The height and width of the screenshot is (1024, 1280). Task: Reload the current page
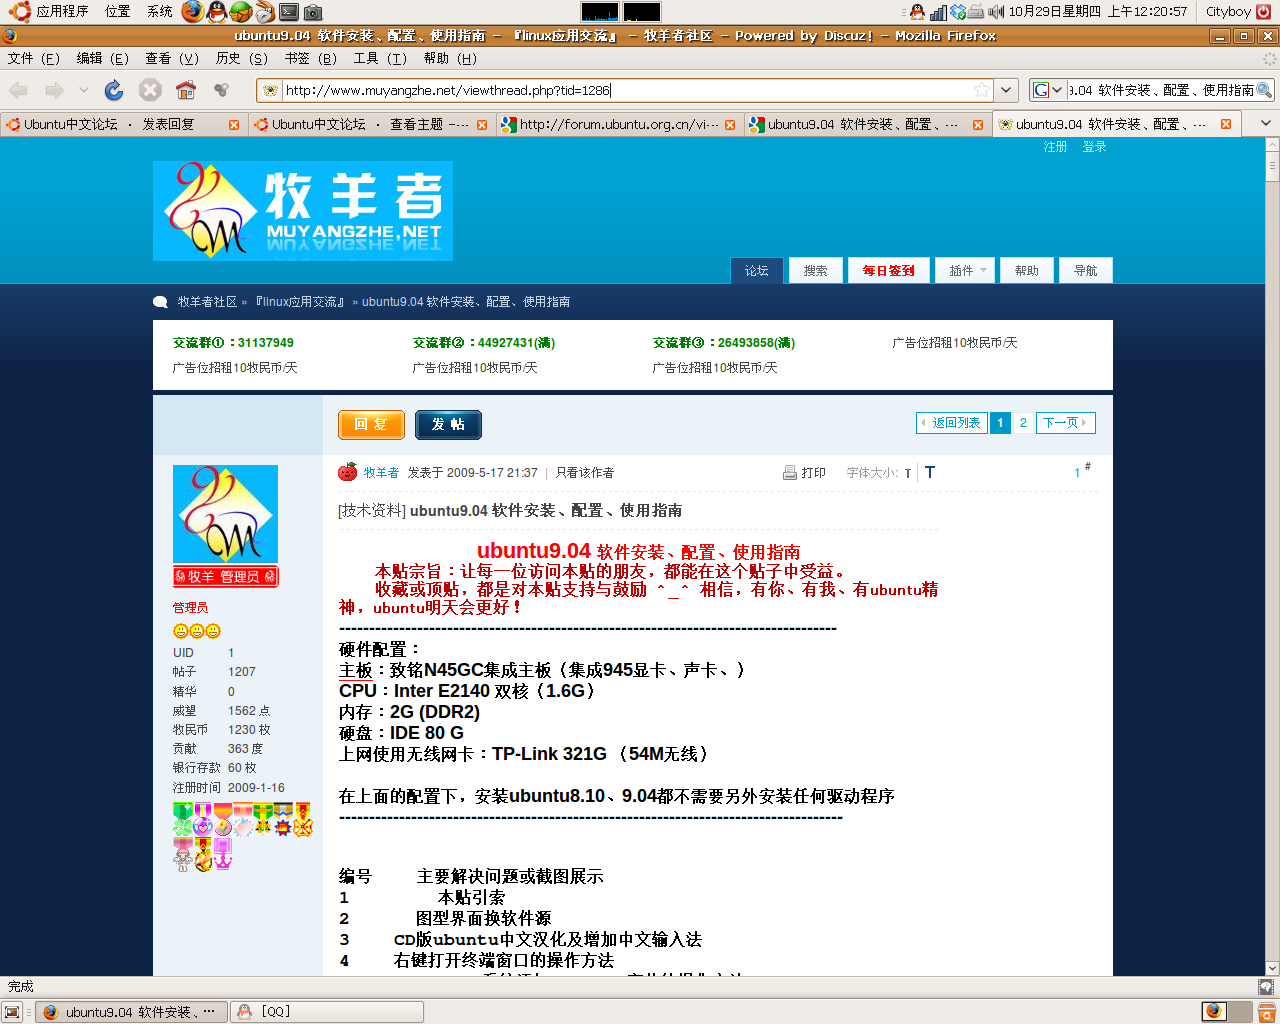(114, 91)
